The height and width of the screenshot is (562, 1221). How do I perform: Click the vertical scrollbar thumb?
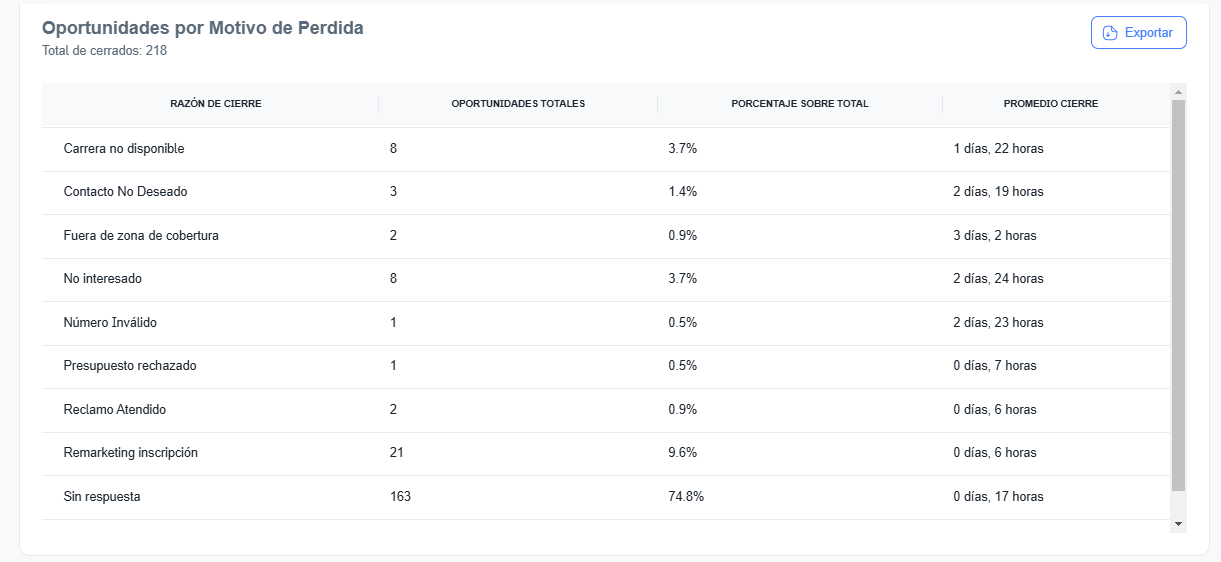click(x=1178, y=295)
